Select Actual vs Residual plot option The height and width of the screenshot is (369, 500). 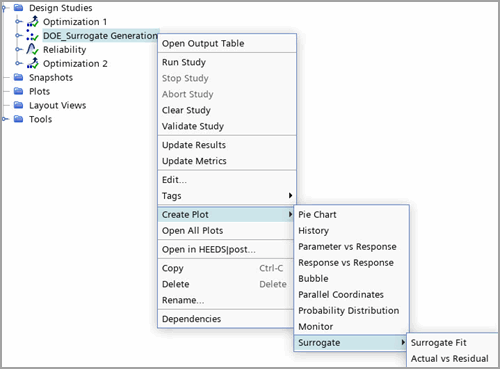452,359
